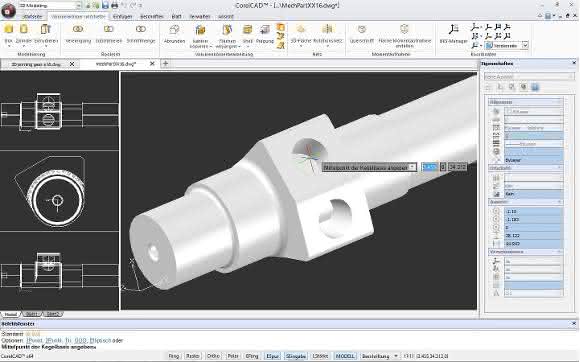Click the print icon in quick access
The height and width of the screenshot is (362, 580).
115,6
